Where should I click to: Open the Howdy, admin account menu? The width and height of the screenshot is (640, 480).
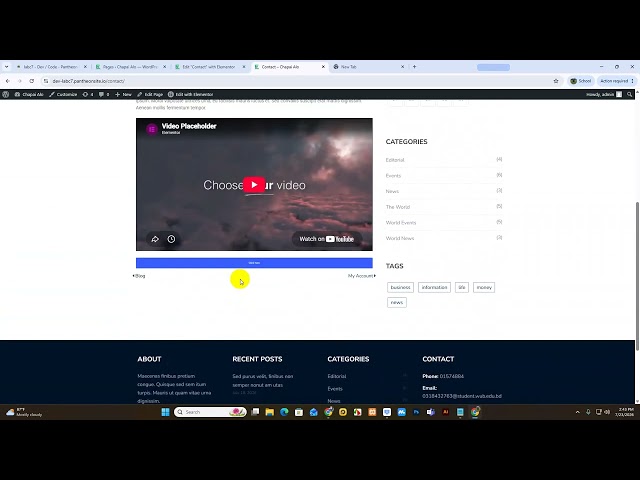(x=604, y=94)
